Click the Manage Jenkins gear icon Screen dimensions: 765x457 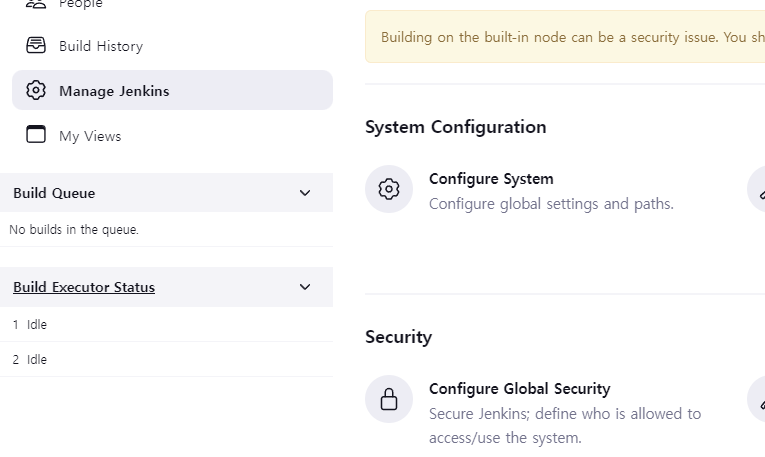36,90
